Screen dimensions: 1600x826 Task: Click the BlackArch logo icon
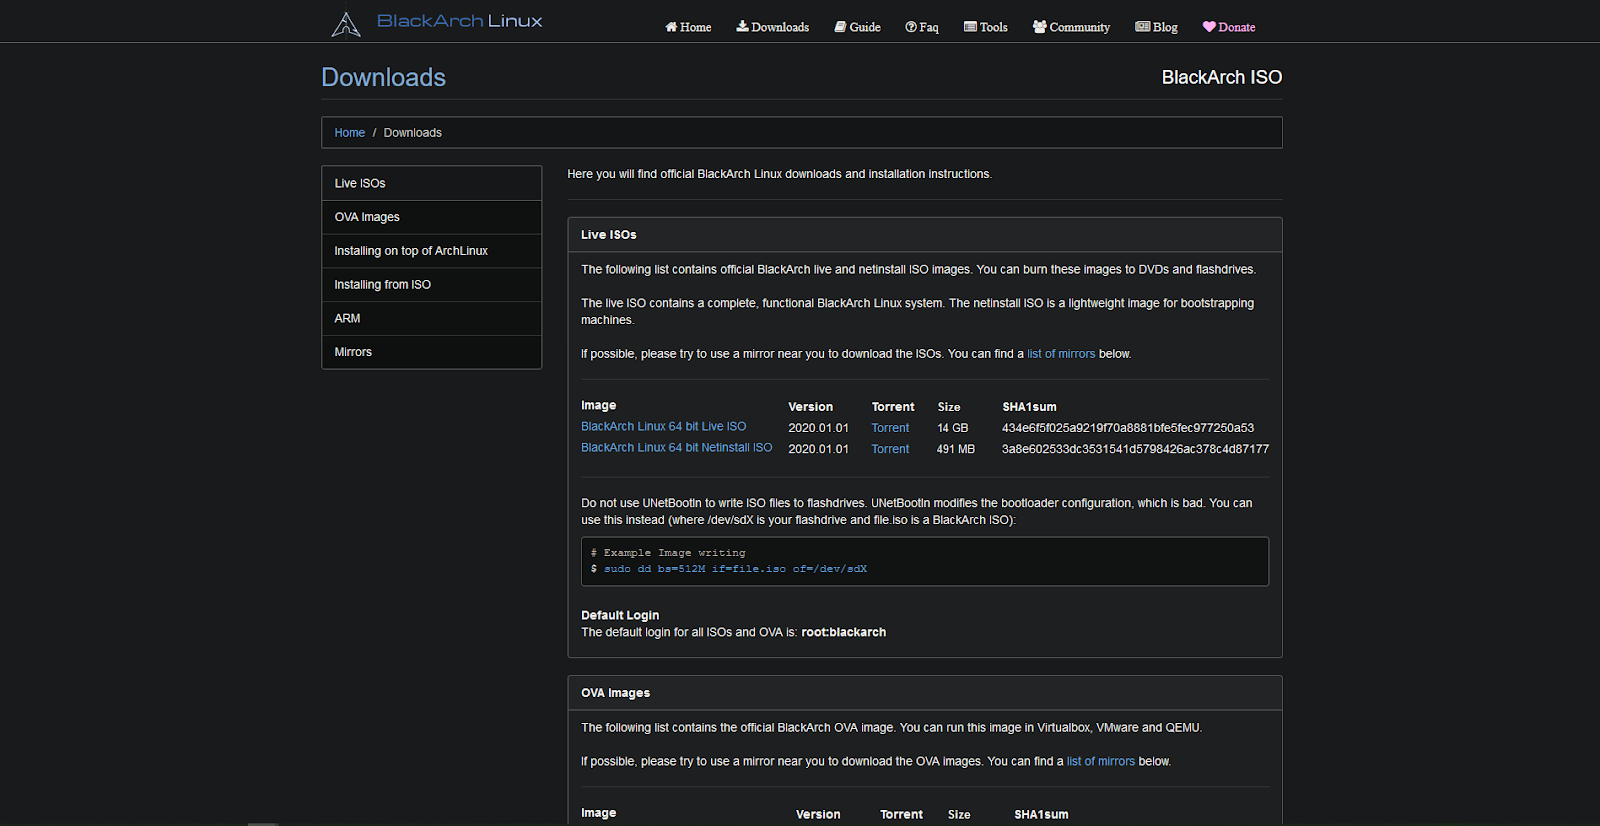346,24
